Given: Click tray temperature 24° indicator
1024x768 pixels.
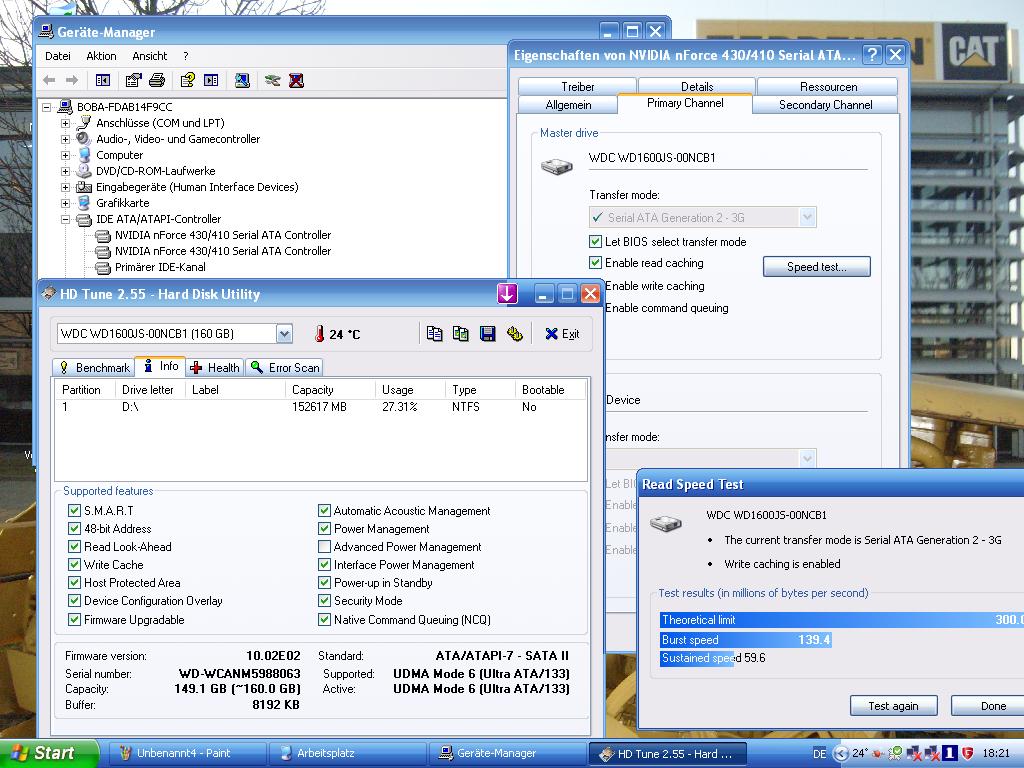Looking at the screenshot, I should tap(859, 753).
